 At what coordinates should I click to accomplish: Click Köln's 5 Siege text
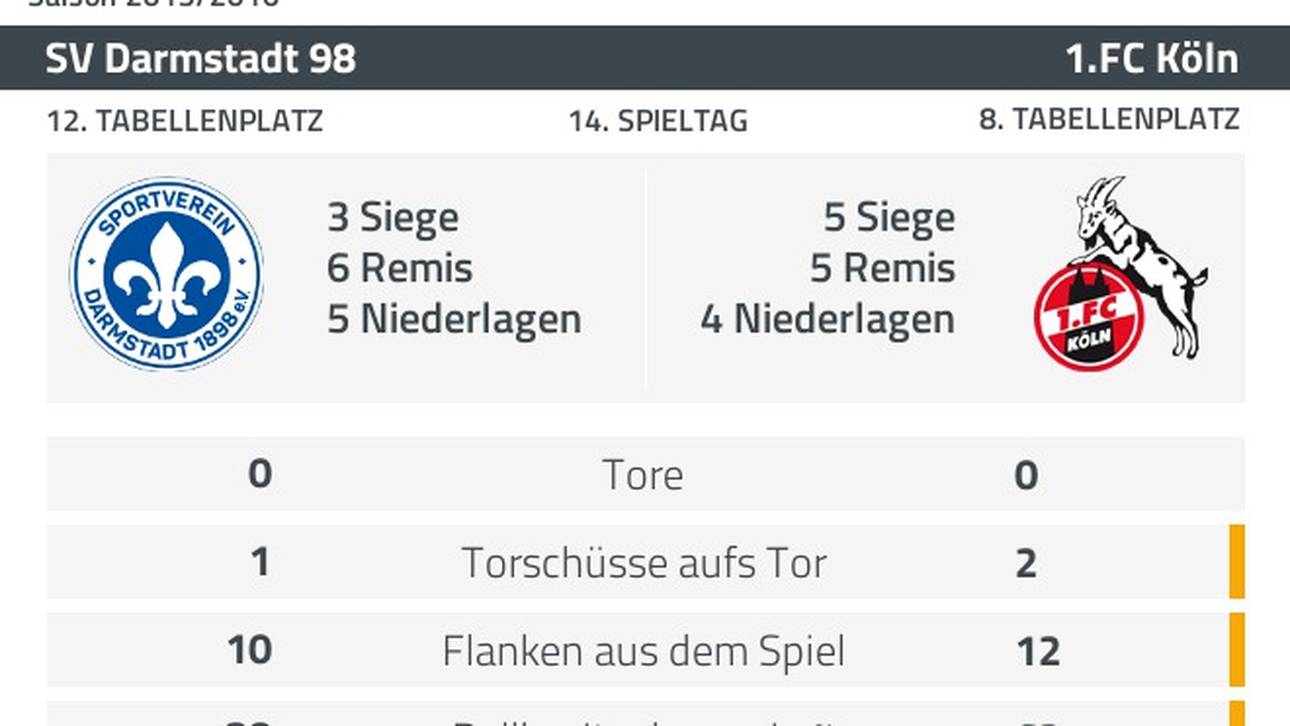coord(889,218)
